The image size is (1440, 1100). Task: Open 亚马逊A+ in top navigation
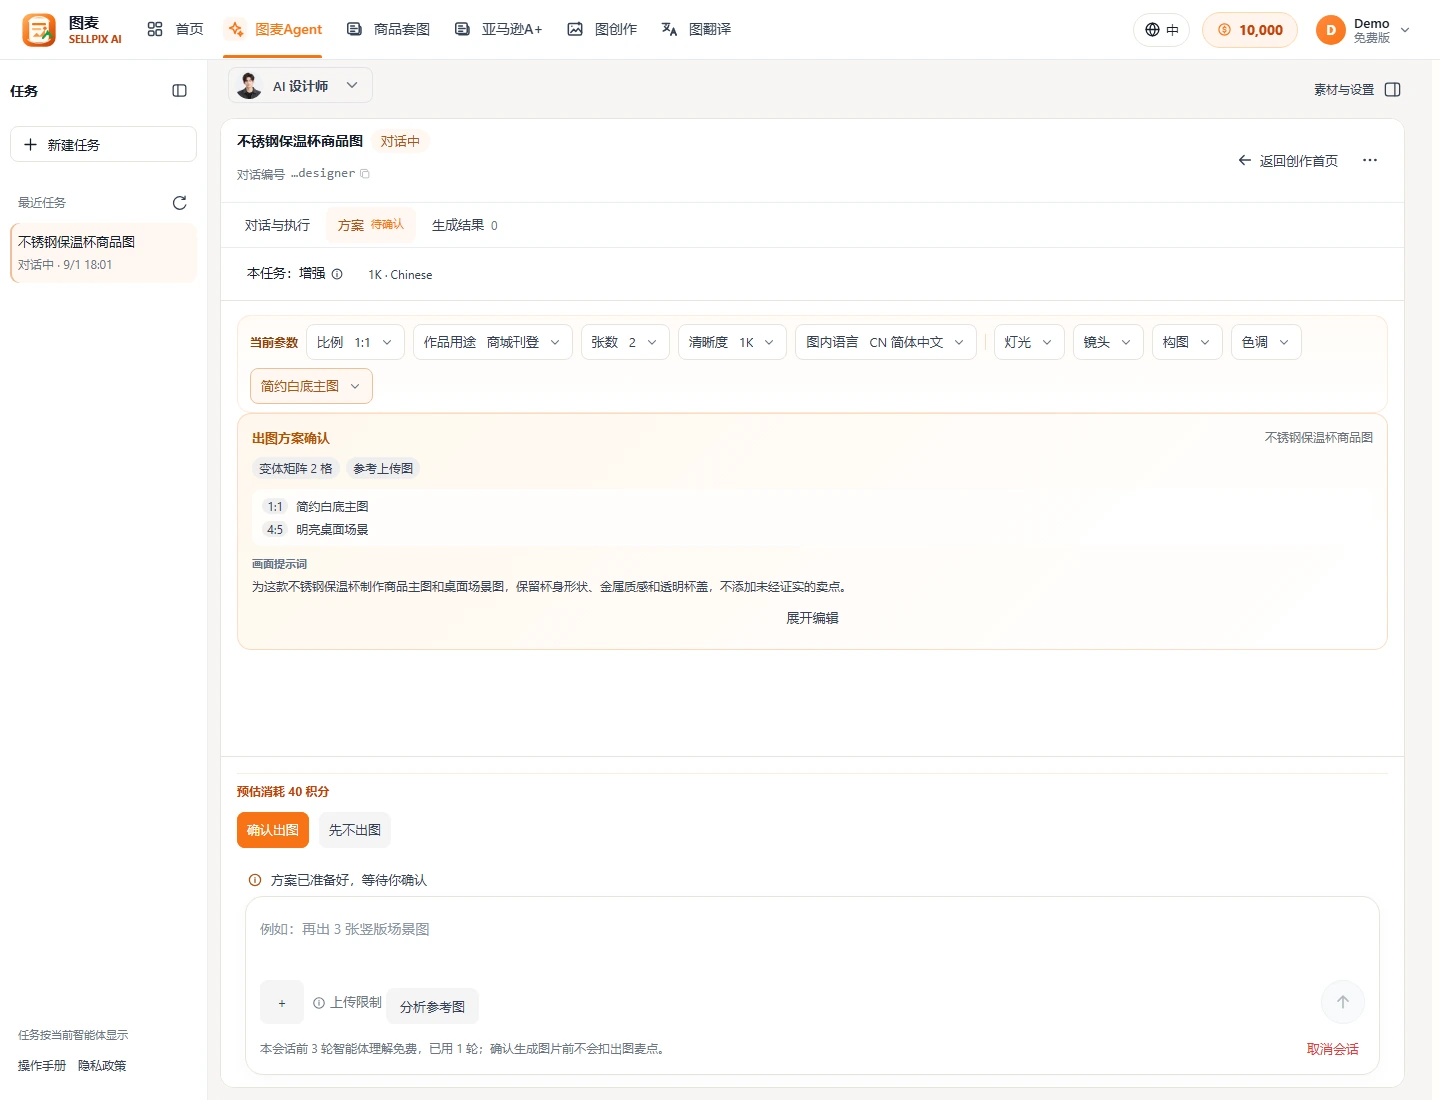click(x=498, y=30)
